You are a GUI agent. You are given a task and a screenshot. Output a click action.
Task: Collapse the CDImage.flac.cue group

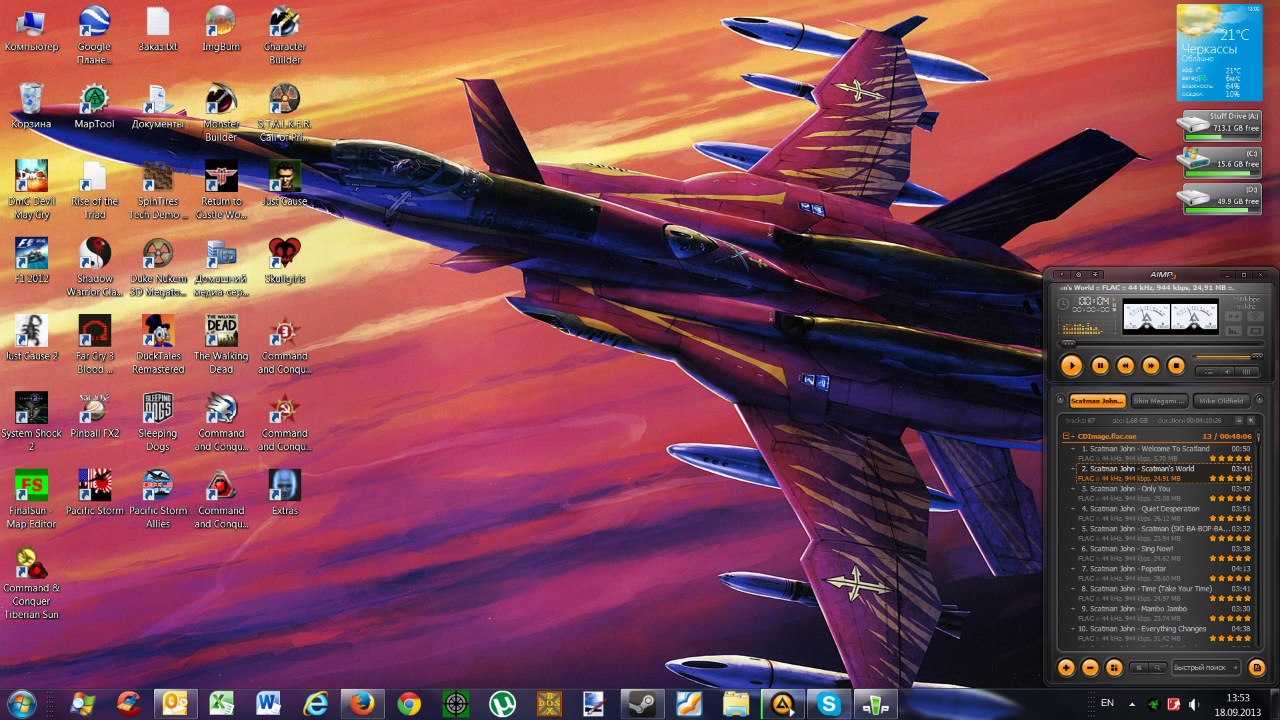(1068, 436)
